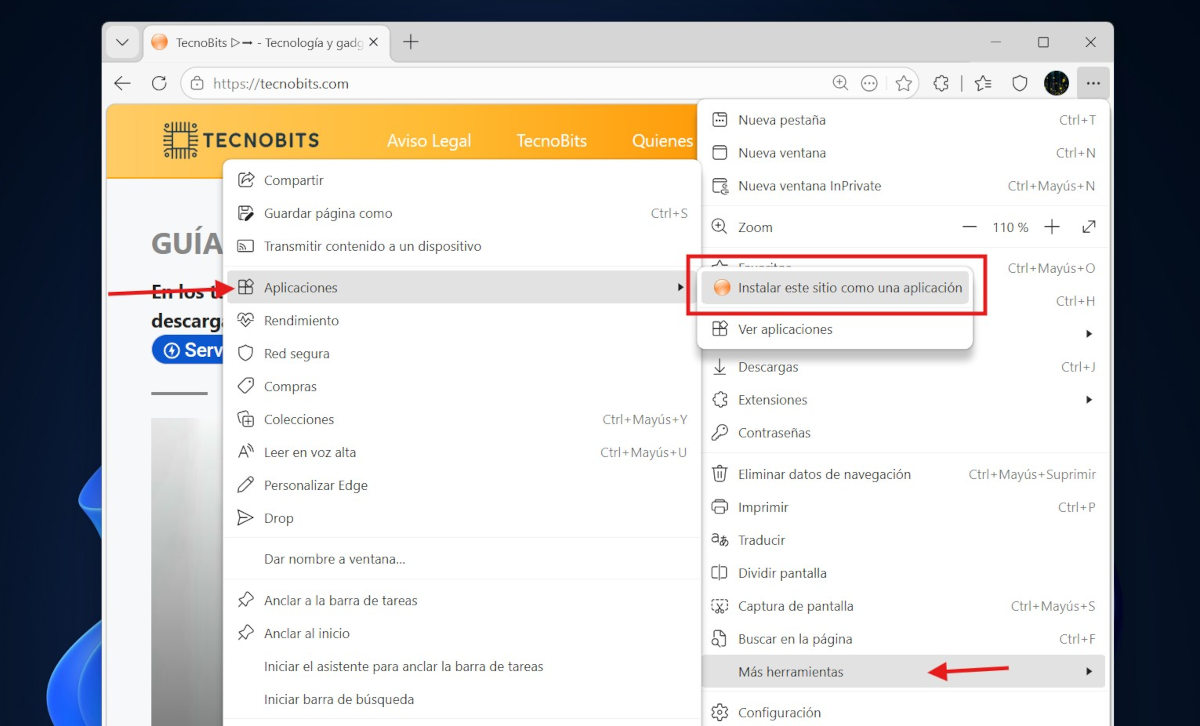Click the zoom magnifier icon in address bar
The width and height of the screenshot is (1200, 726).
pyautogui.click(x=840, y=84)
